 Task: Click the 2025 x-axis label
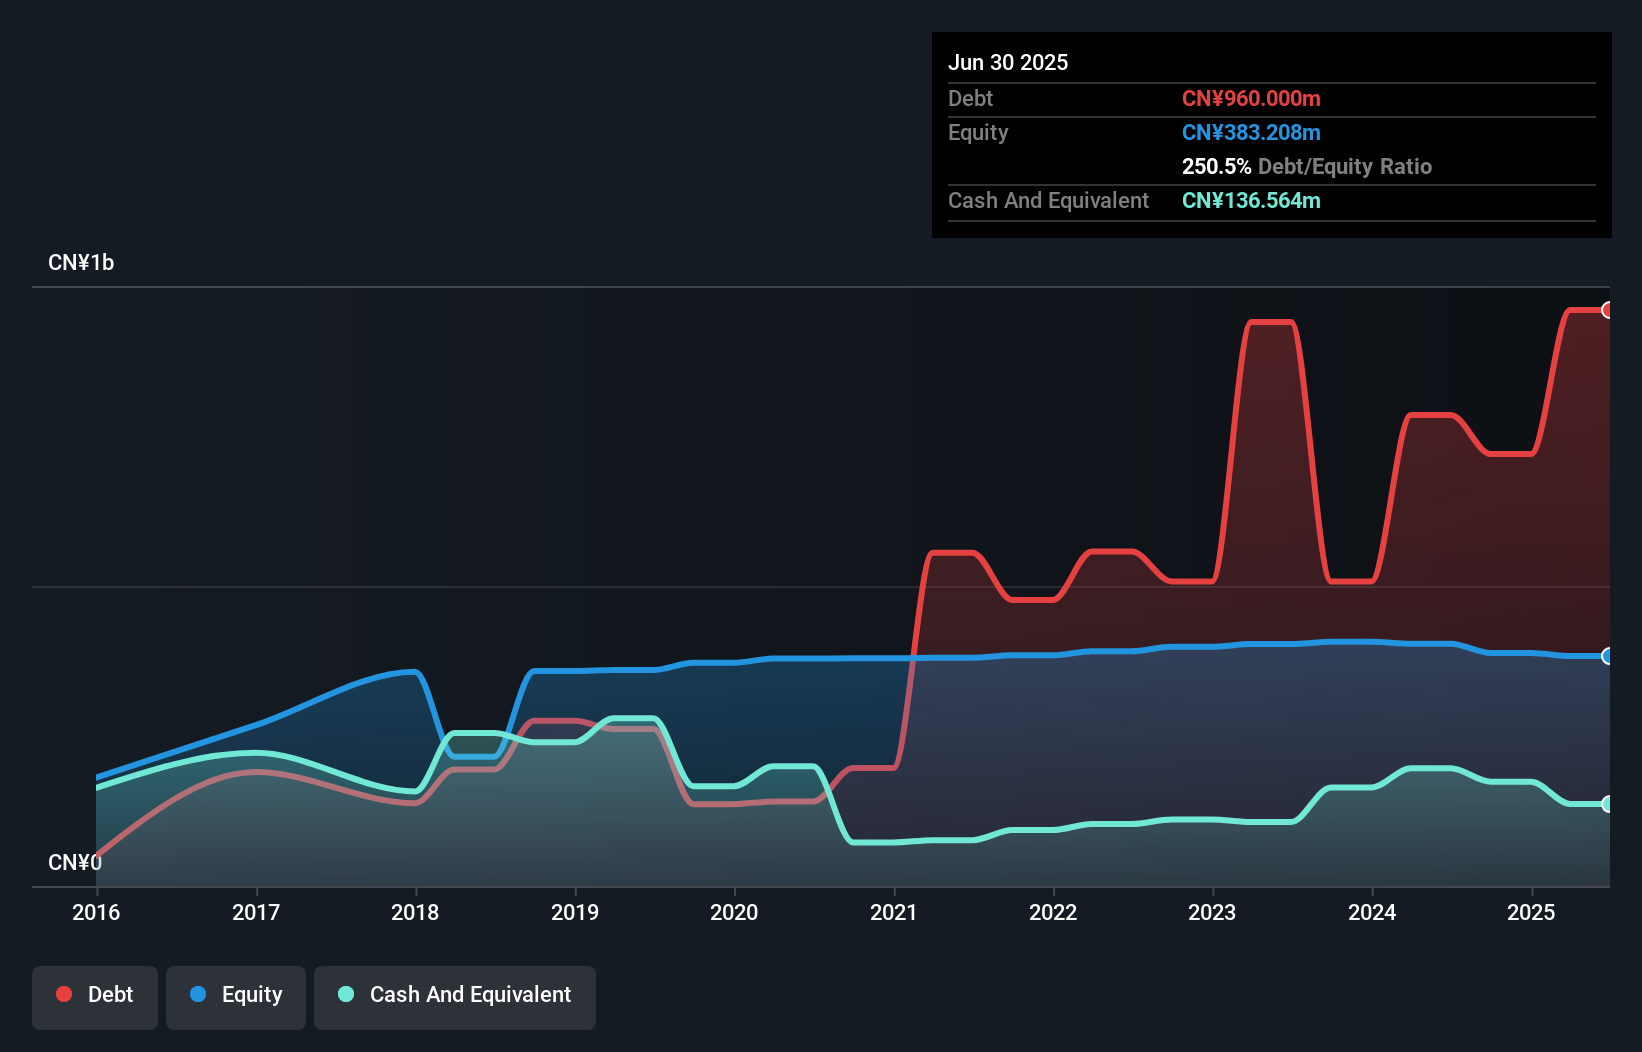[1531, 912]
